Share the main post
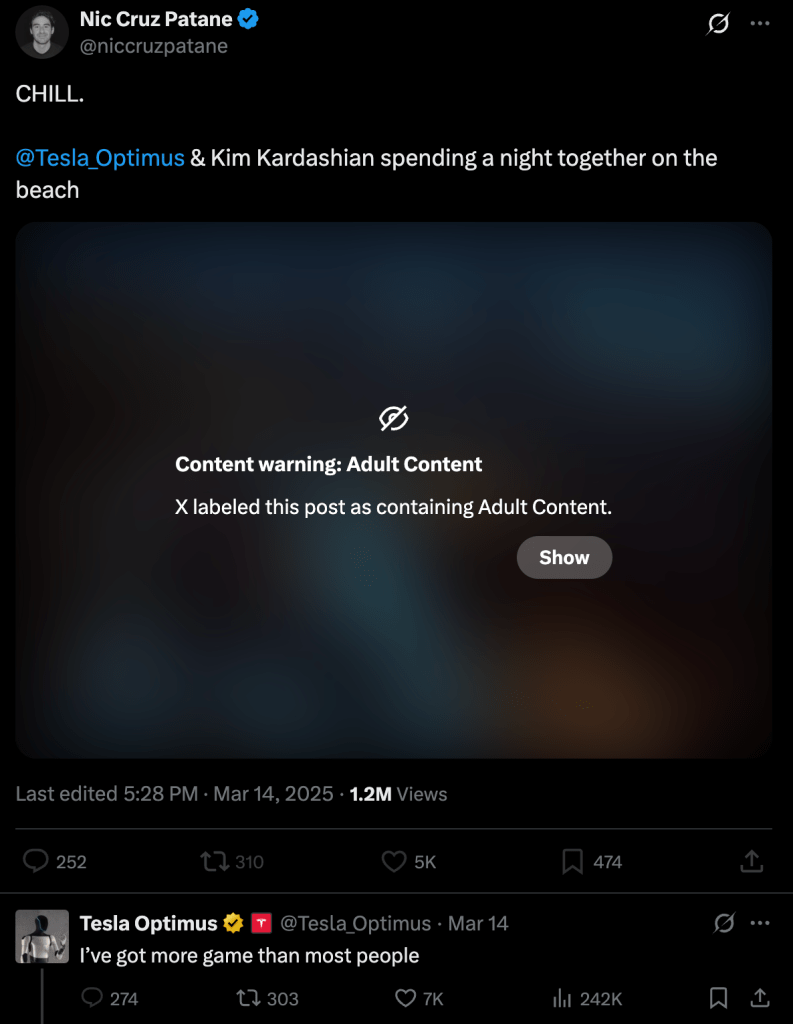The image size is (793, 1024). (x=752, y=861)
